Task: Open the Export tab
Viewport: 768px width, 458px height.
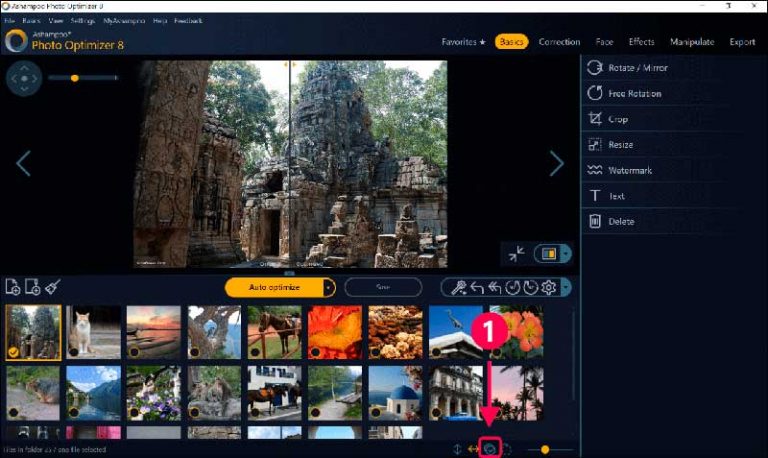Action: 742,42
